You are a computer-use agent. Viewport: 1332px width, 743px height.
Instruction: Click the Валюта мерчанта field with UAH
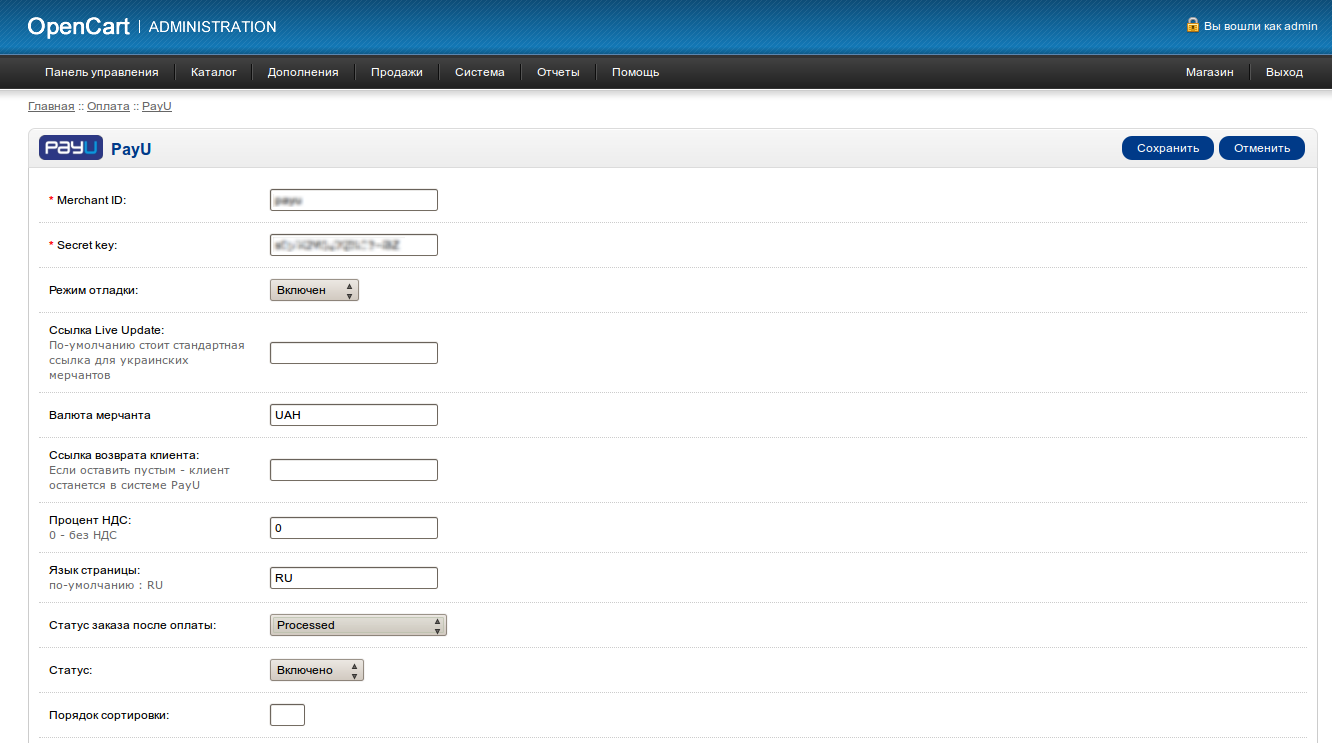pyautogui.click(x=354, y=415)
